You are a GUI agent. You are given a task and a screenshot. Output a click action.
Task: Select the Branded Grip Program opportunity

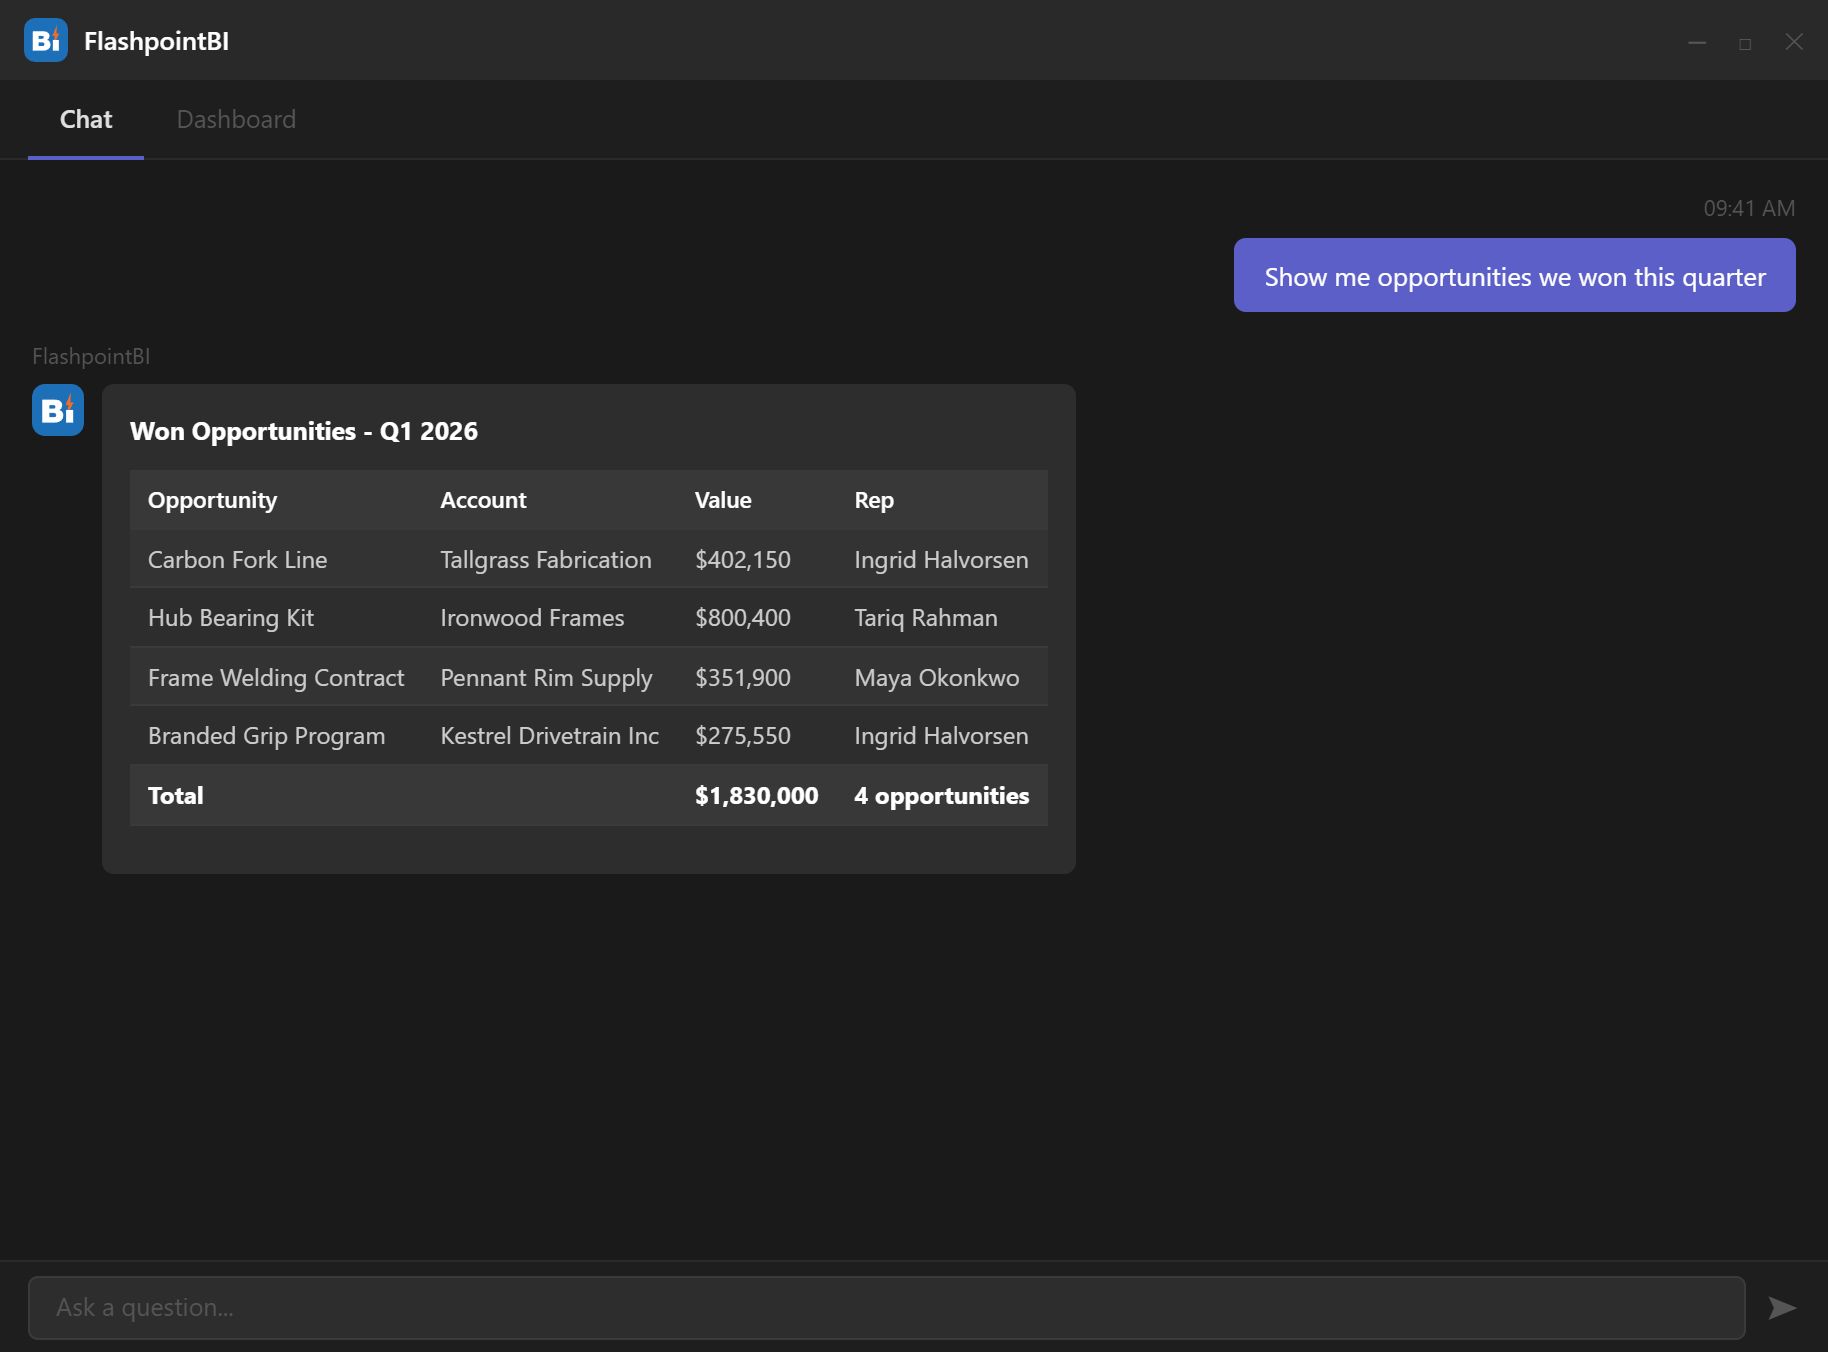click(266, 736)
